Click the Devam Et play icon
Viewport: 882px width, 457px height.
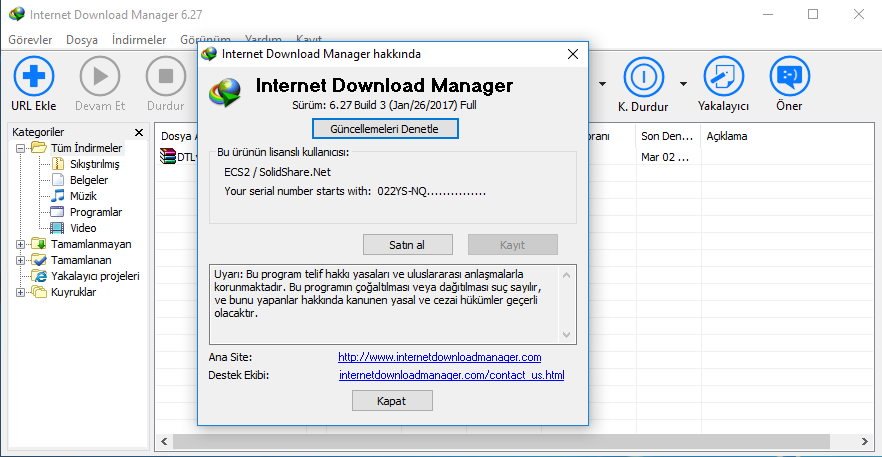100,76
